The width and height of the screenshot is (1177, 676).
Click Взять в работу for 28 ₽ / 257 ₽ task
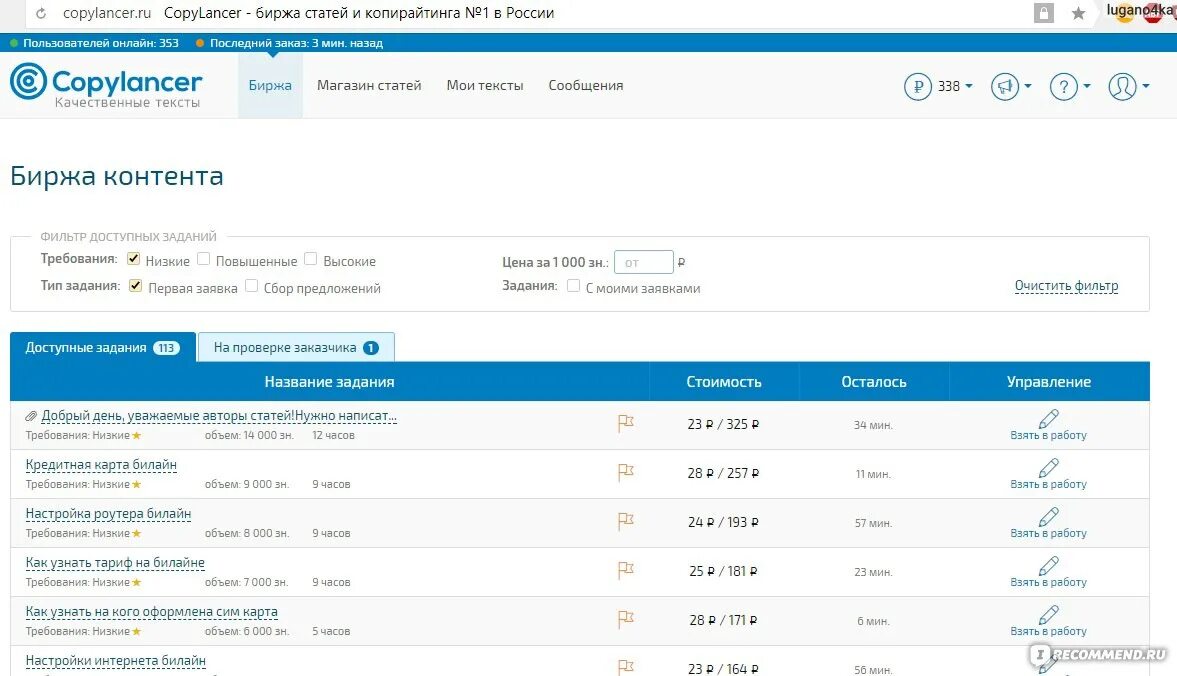pyautogui.click(x=1049, y=485)
